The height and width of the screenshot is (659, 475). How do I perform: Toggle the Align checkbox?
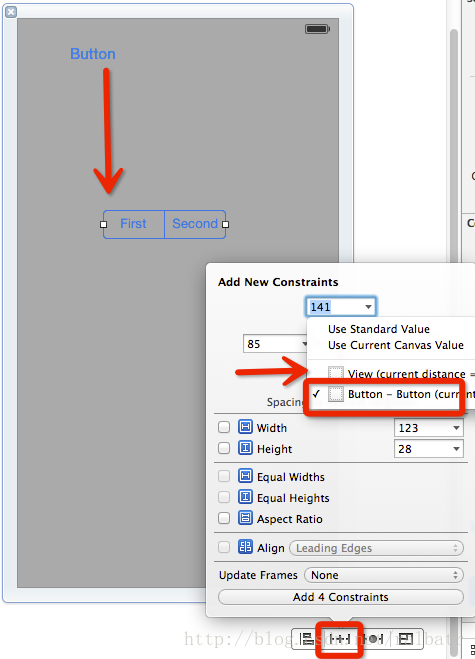(x=224, y=547)
